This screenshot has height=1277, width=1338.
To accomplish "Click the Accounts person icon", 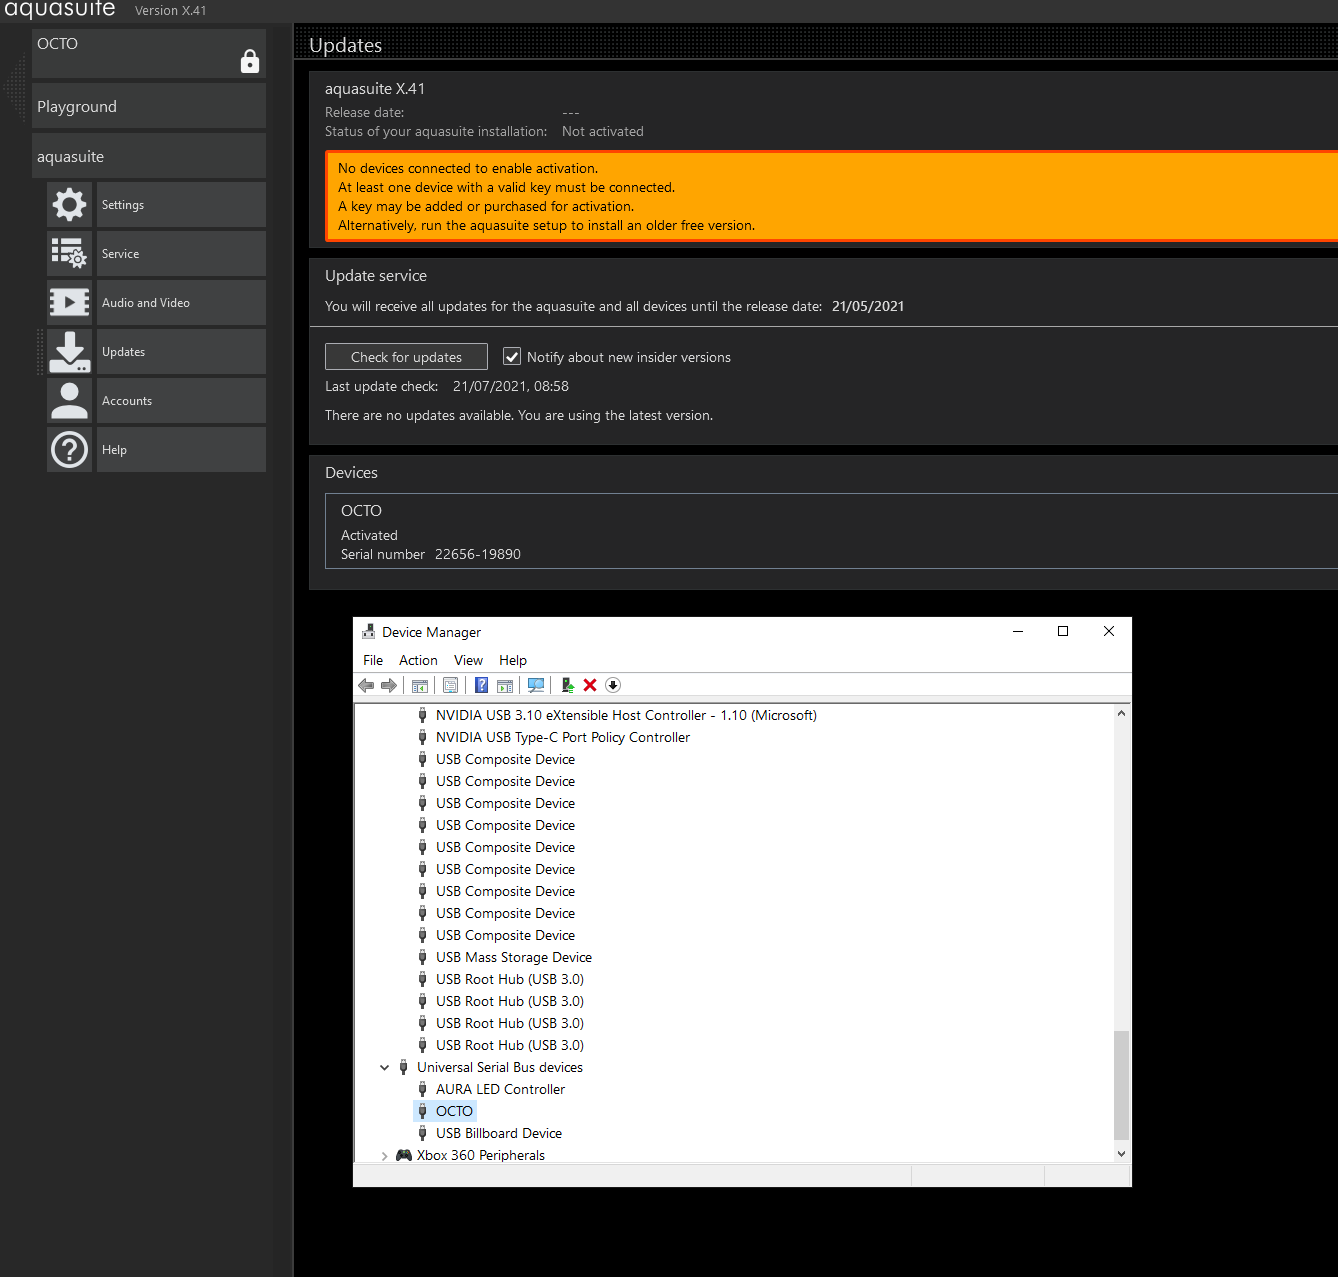I will pyautogui.click(x=69, y=401).
